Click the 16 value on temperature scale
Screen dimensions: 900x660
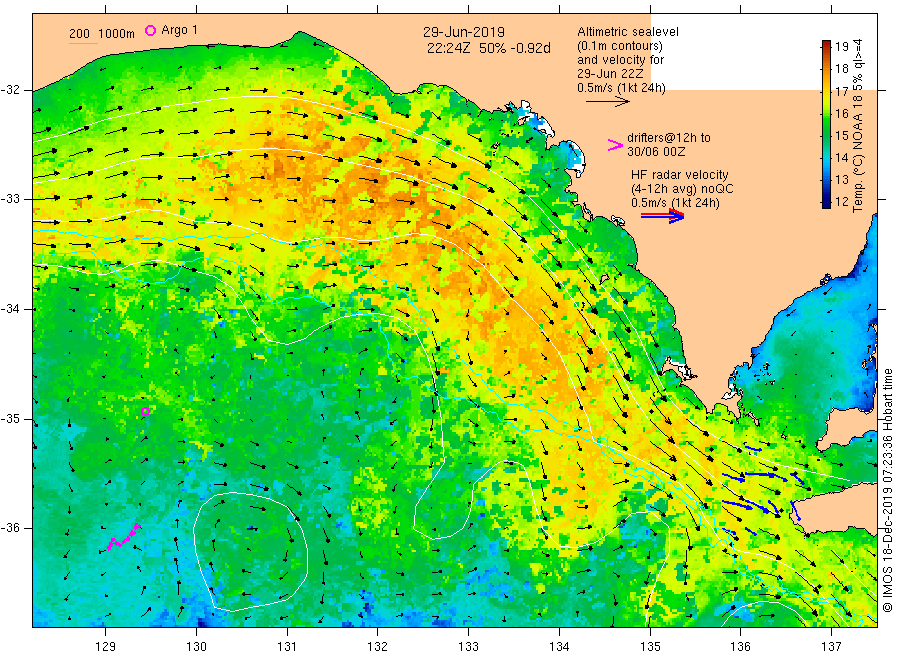(841, 113)
